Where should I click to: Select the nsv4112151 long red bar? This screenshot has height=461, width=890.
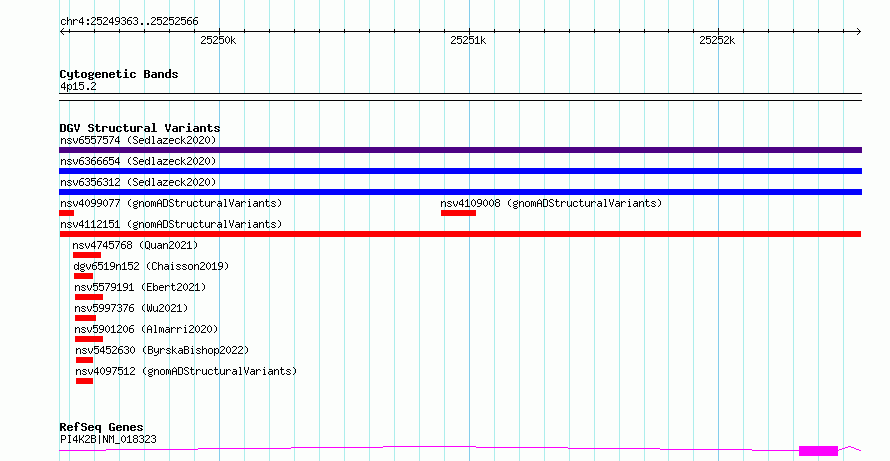pos(460,234)
